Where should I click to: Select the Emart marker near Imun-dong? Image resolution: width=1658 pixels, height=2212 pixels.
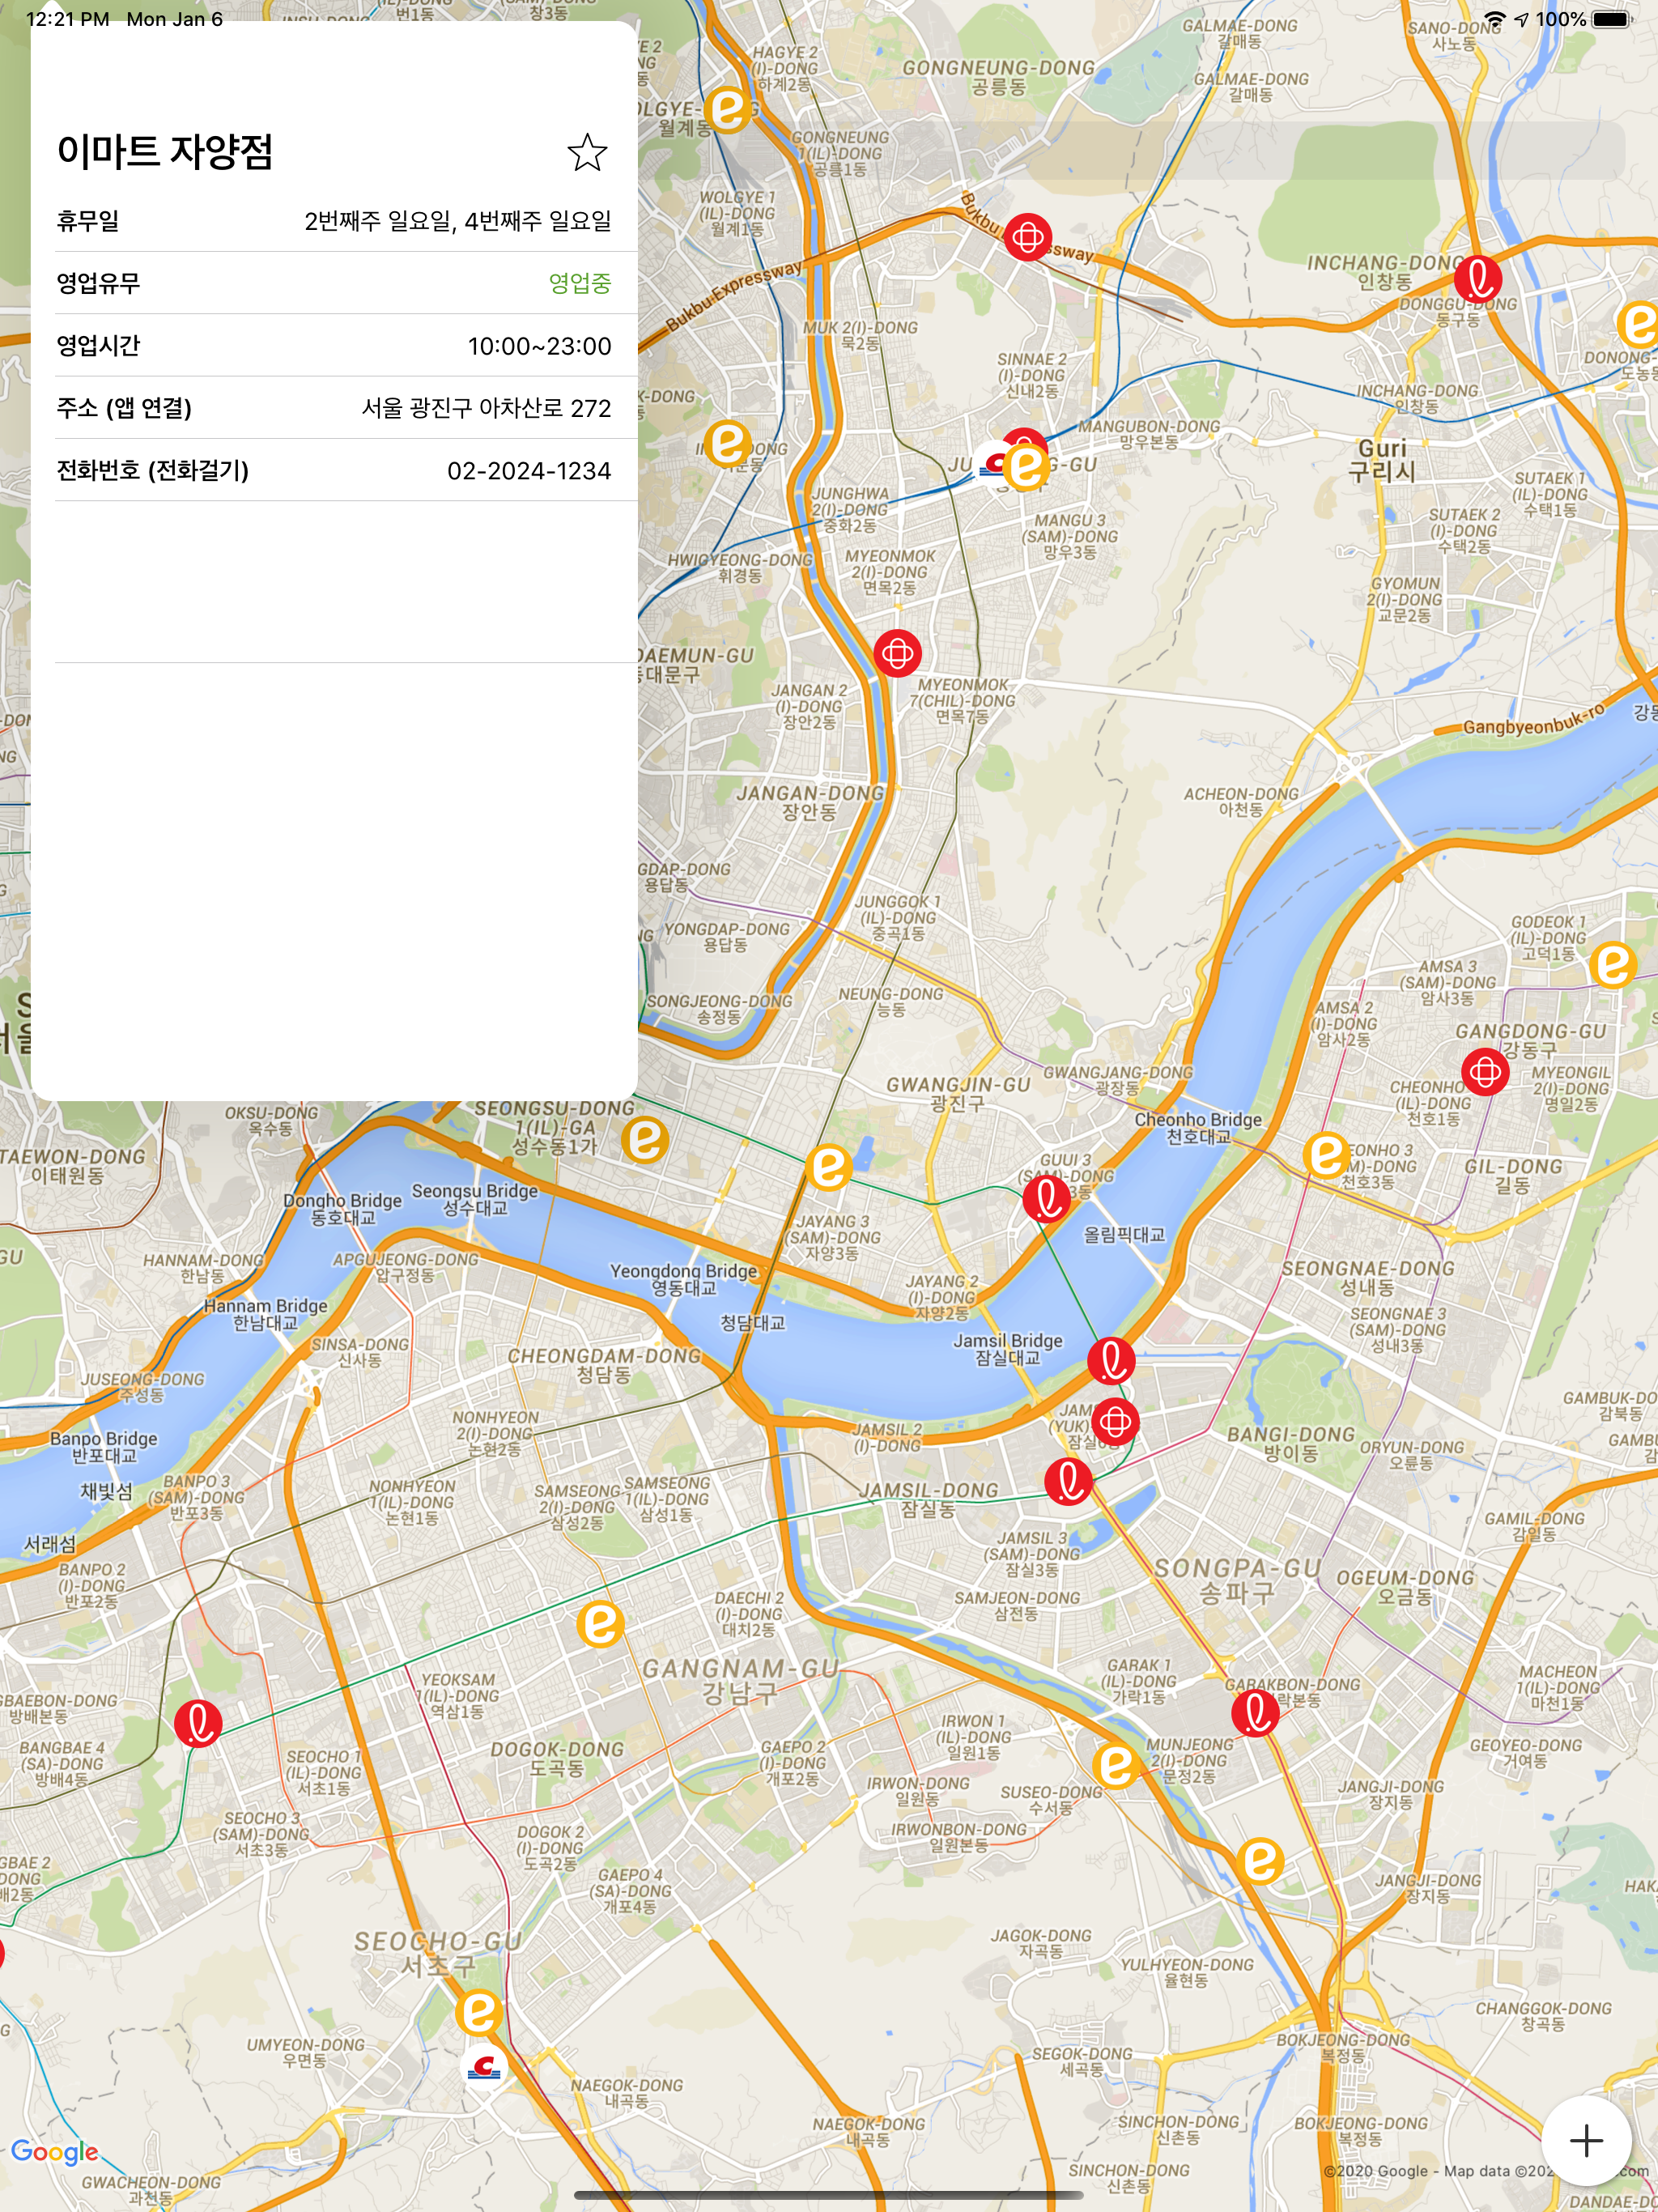pos(728,443)
